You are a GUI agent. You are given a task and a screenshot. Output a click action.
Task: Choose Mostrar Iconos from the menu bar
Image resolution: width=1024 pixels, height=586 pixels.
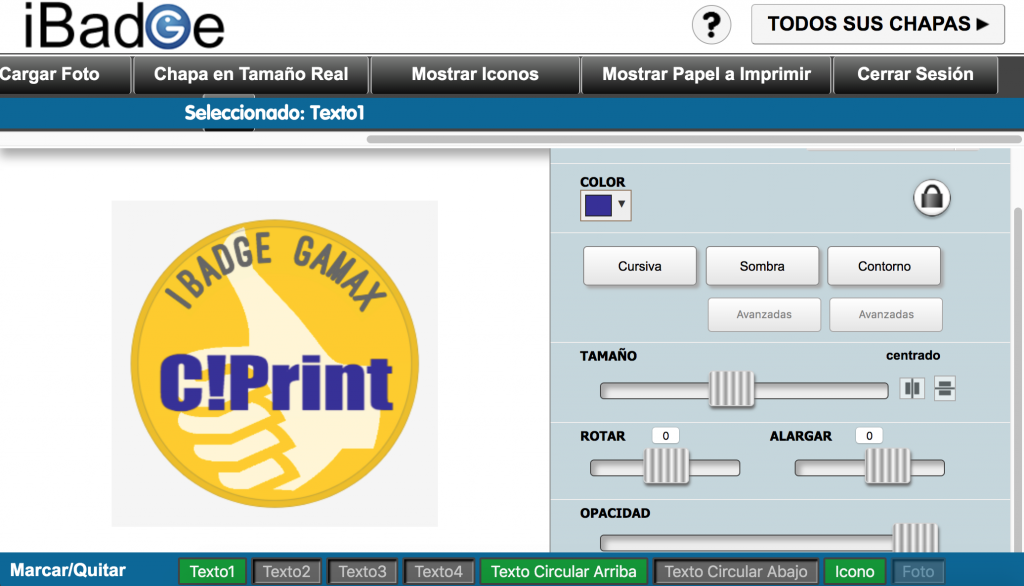point(475,74)
